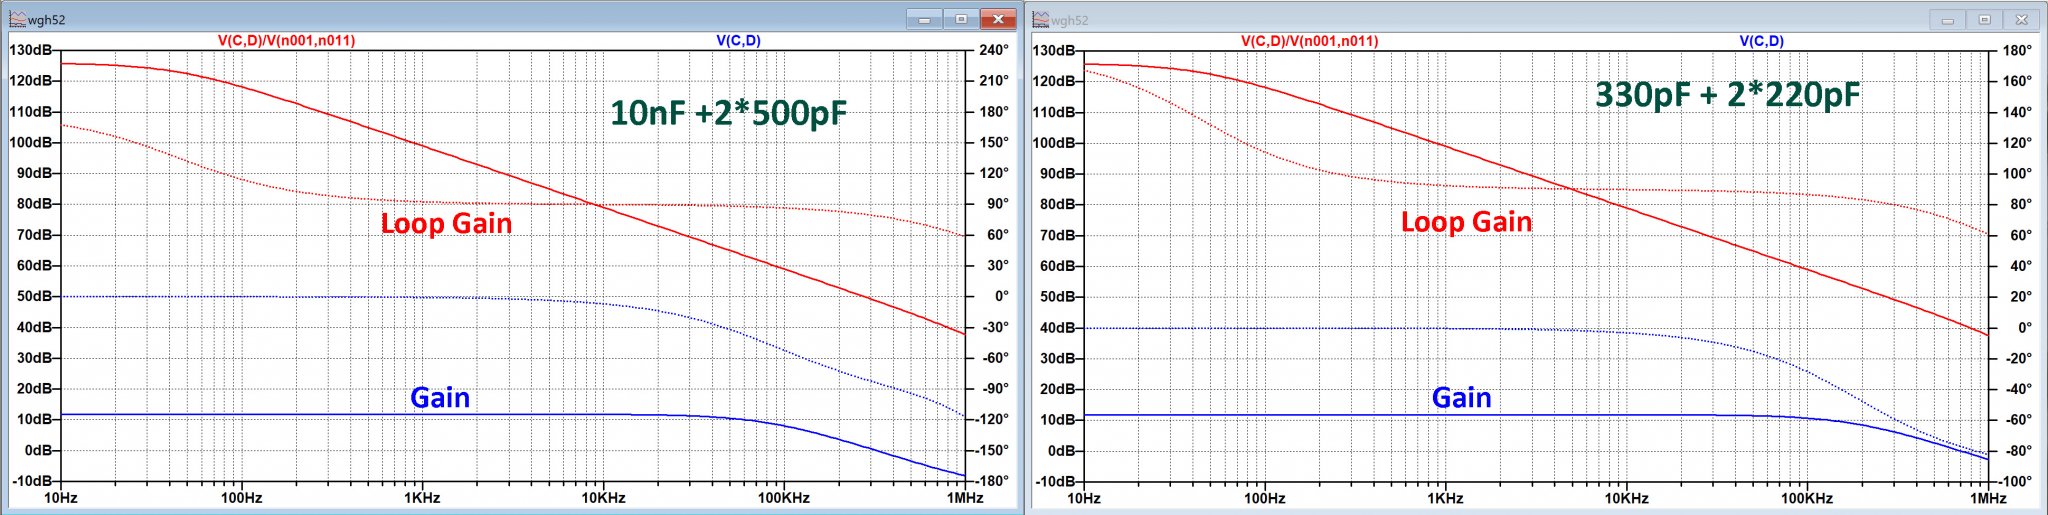
Task: Click the -10dB axis label in left window
Action: click(x=31, y=481)
